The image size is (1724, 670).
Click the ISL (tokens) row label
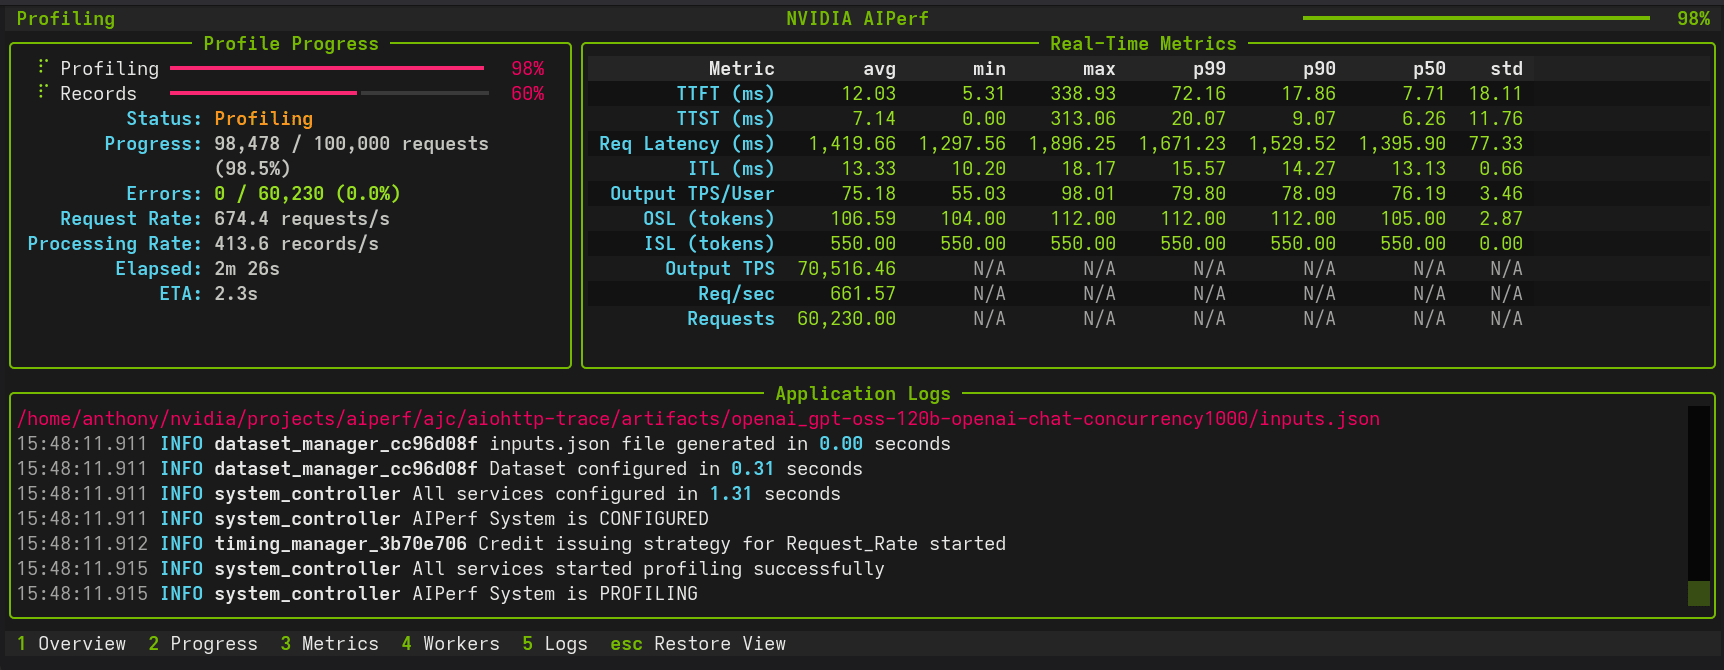[709, 244]
